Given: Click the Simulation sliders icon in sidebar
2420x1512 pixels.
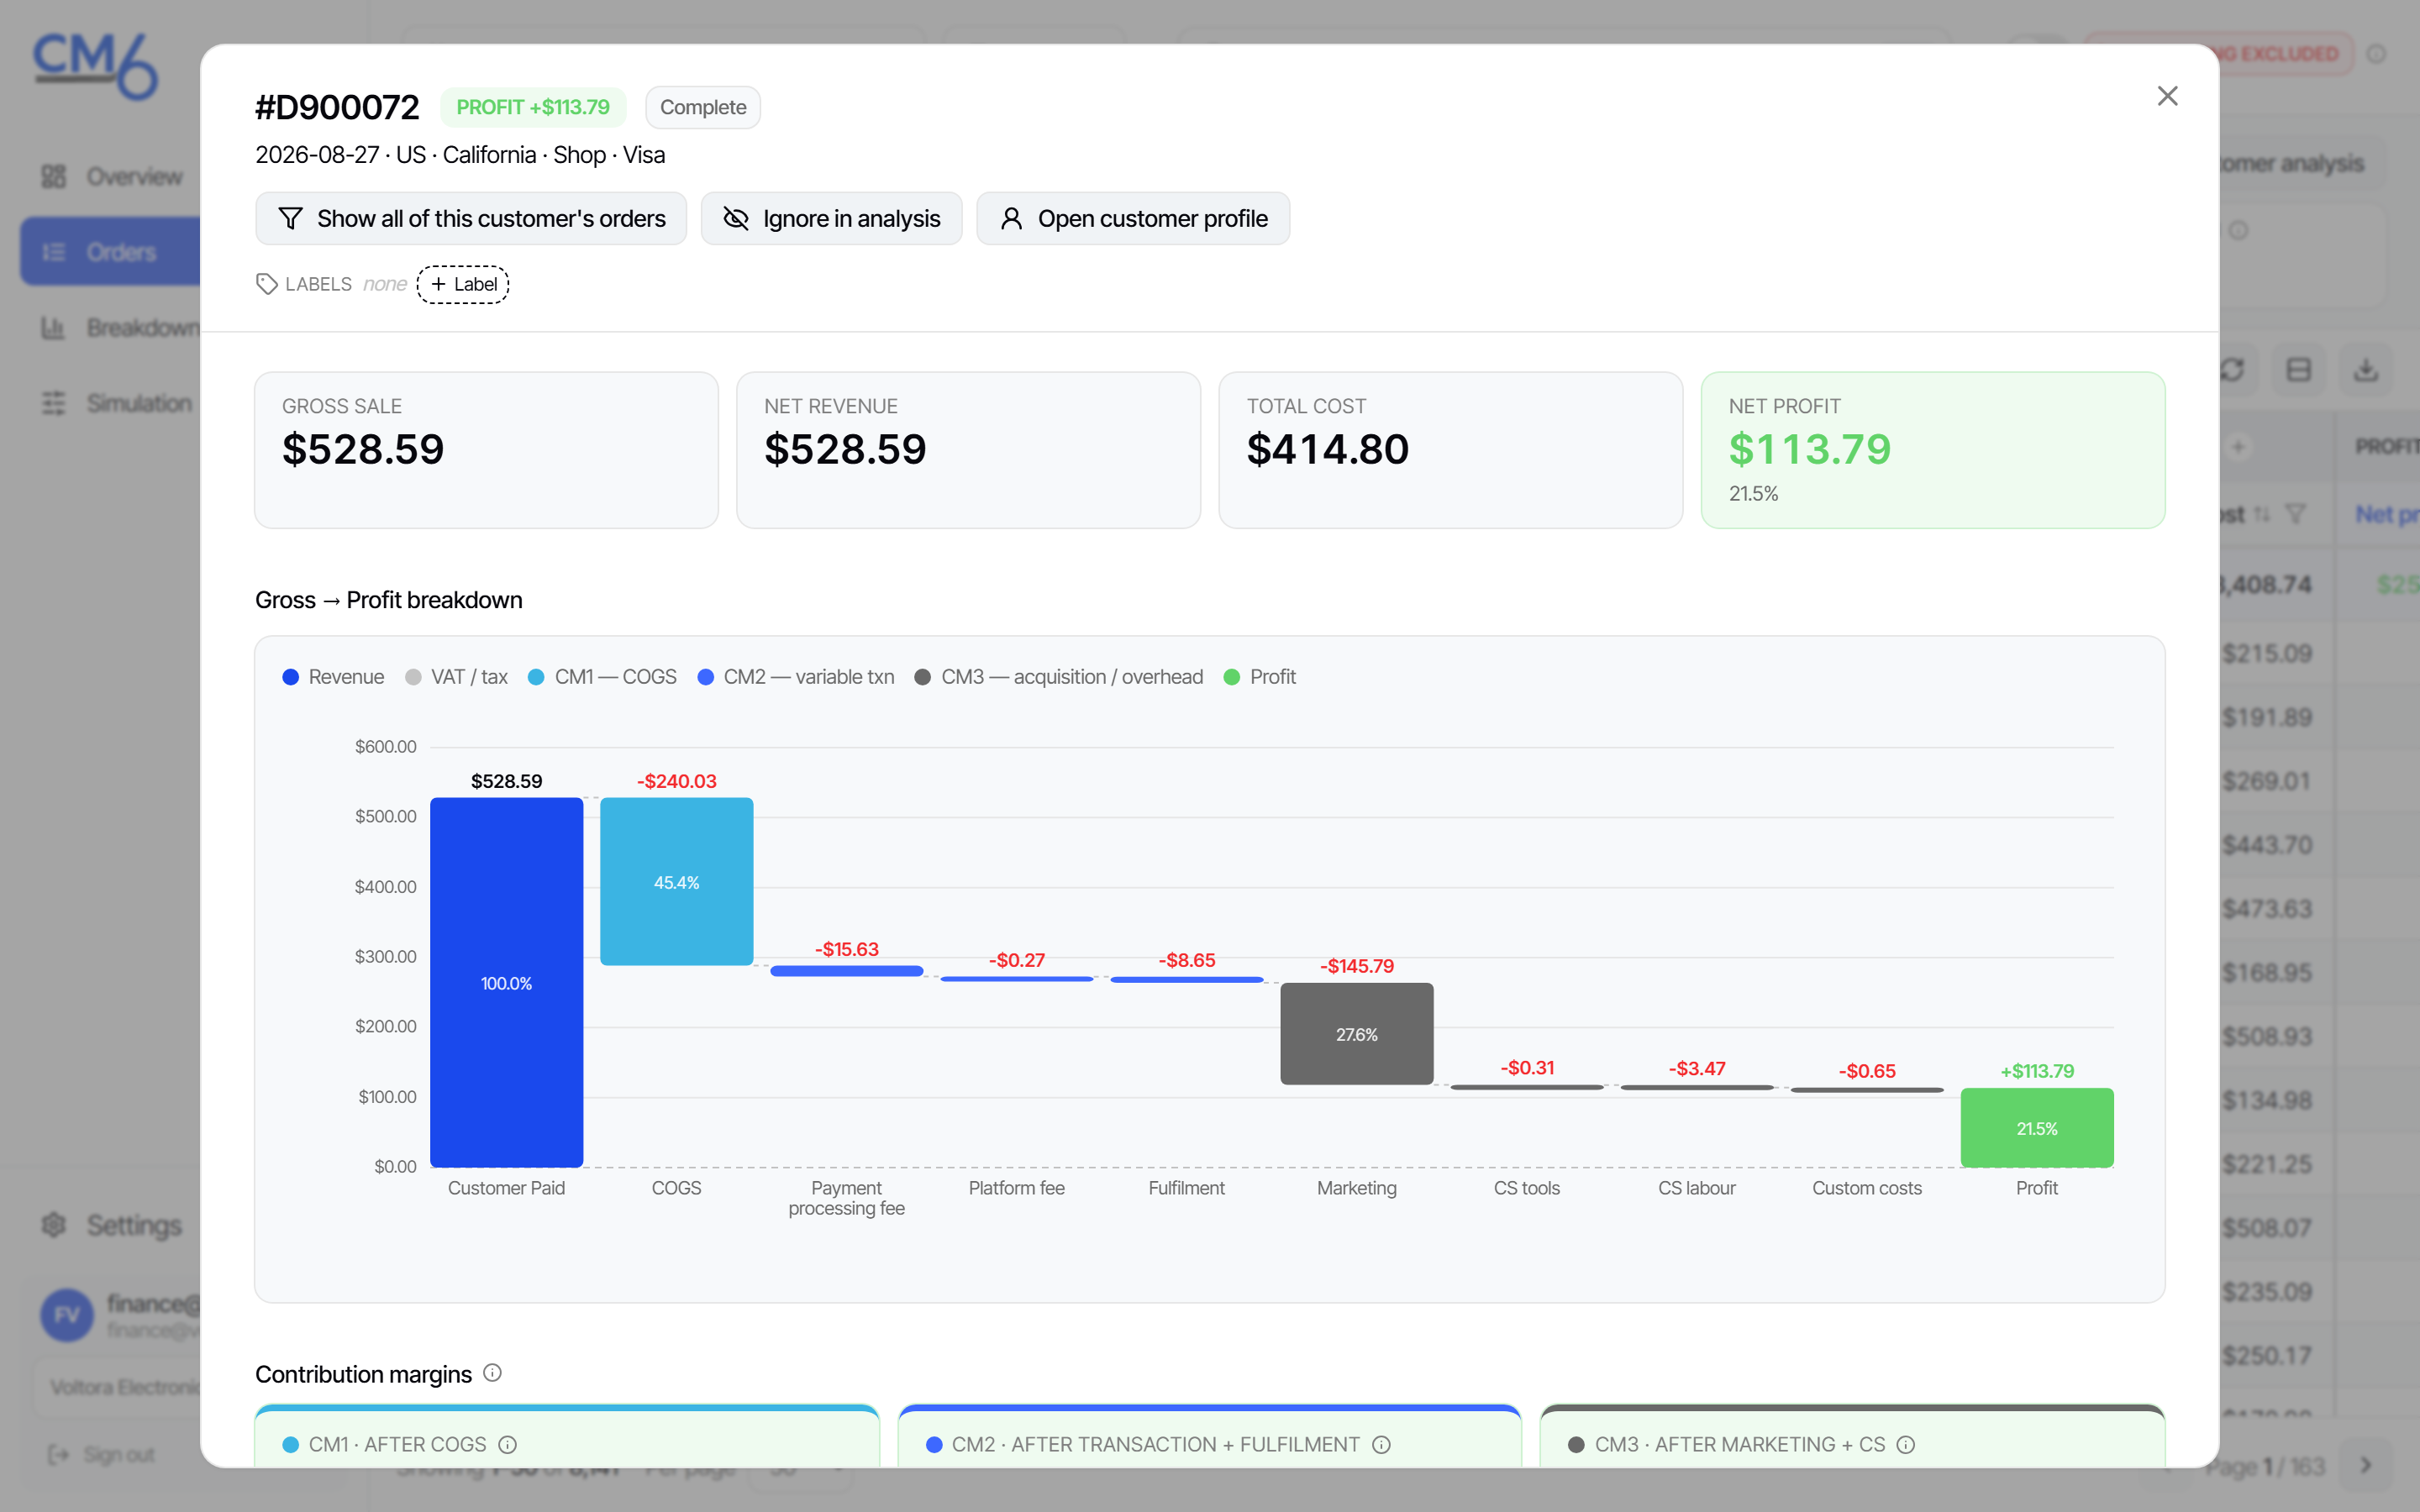Looking at the screenshot, I should [53, 403].
